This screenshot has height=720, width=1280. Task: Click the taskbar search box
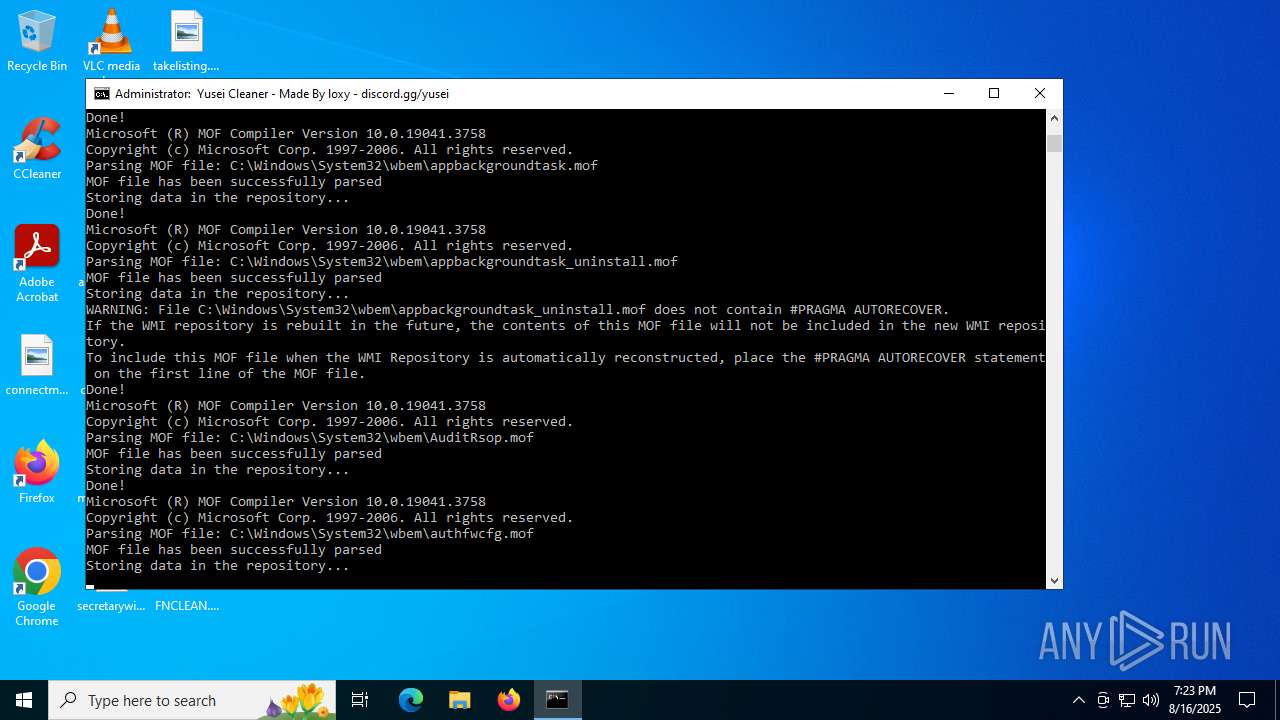tap(192, 700)
